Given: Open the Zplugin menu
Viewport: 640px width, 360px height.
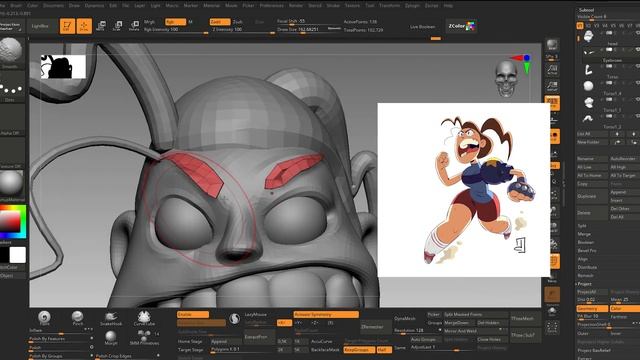Looking at the screenshot, I should click(x=413, y=5).
